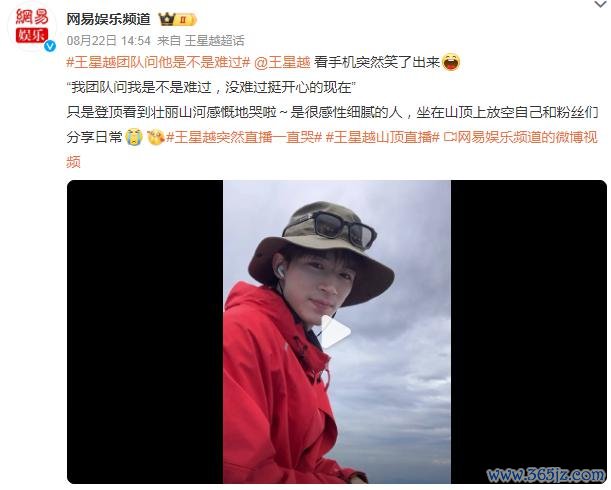Click the video thumbnail of man in red jacket
Screen dimensions: 611x490
337,332
